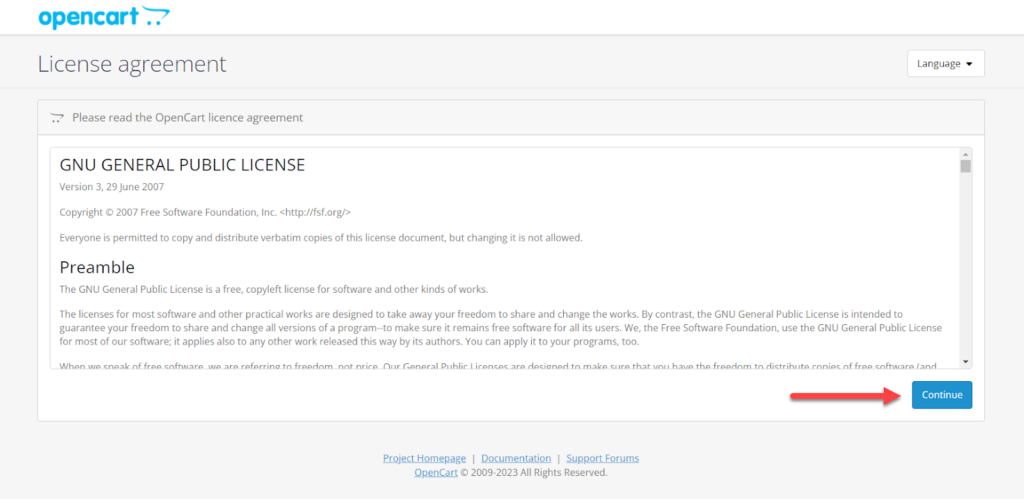
Task: Click the 'GNU GENERAL PUBLIC LICENSE' heading
Action: [x=182, y=165]
